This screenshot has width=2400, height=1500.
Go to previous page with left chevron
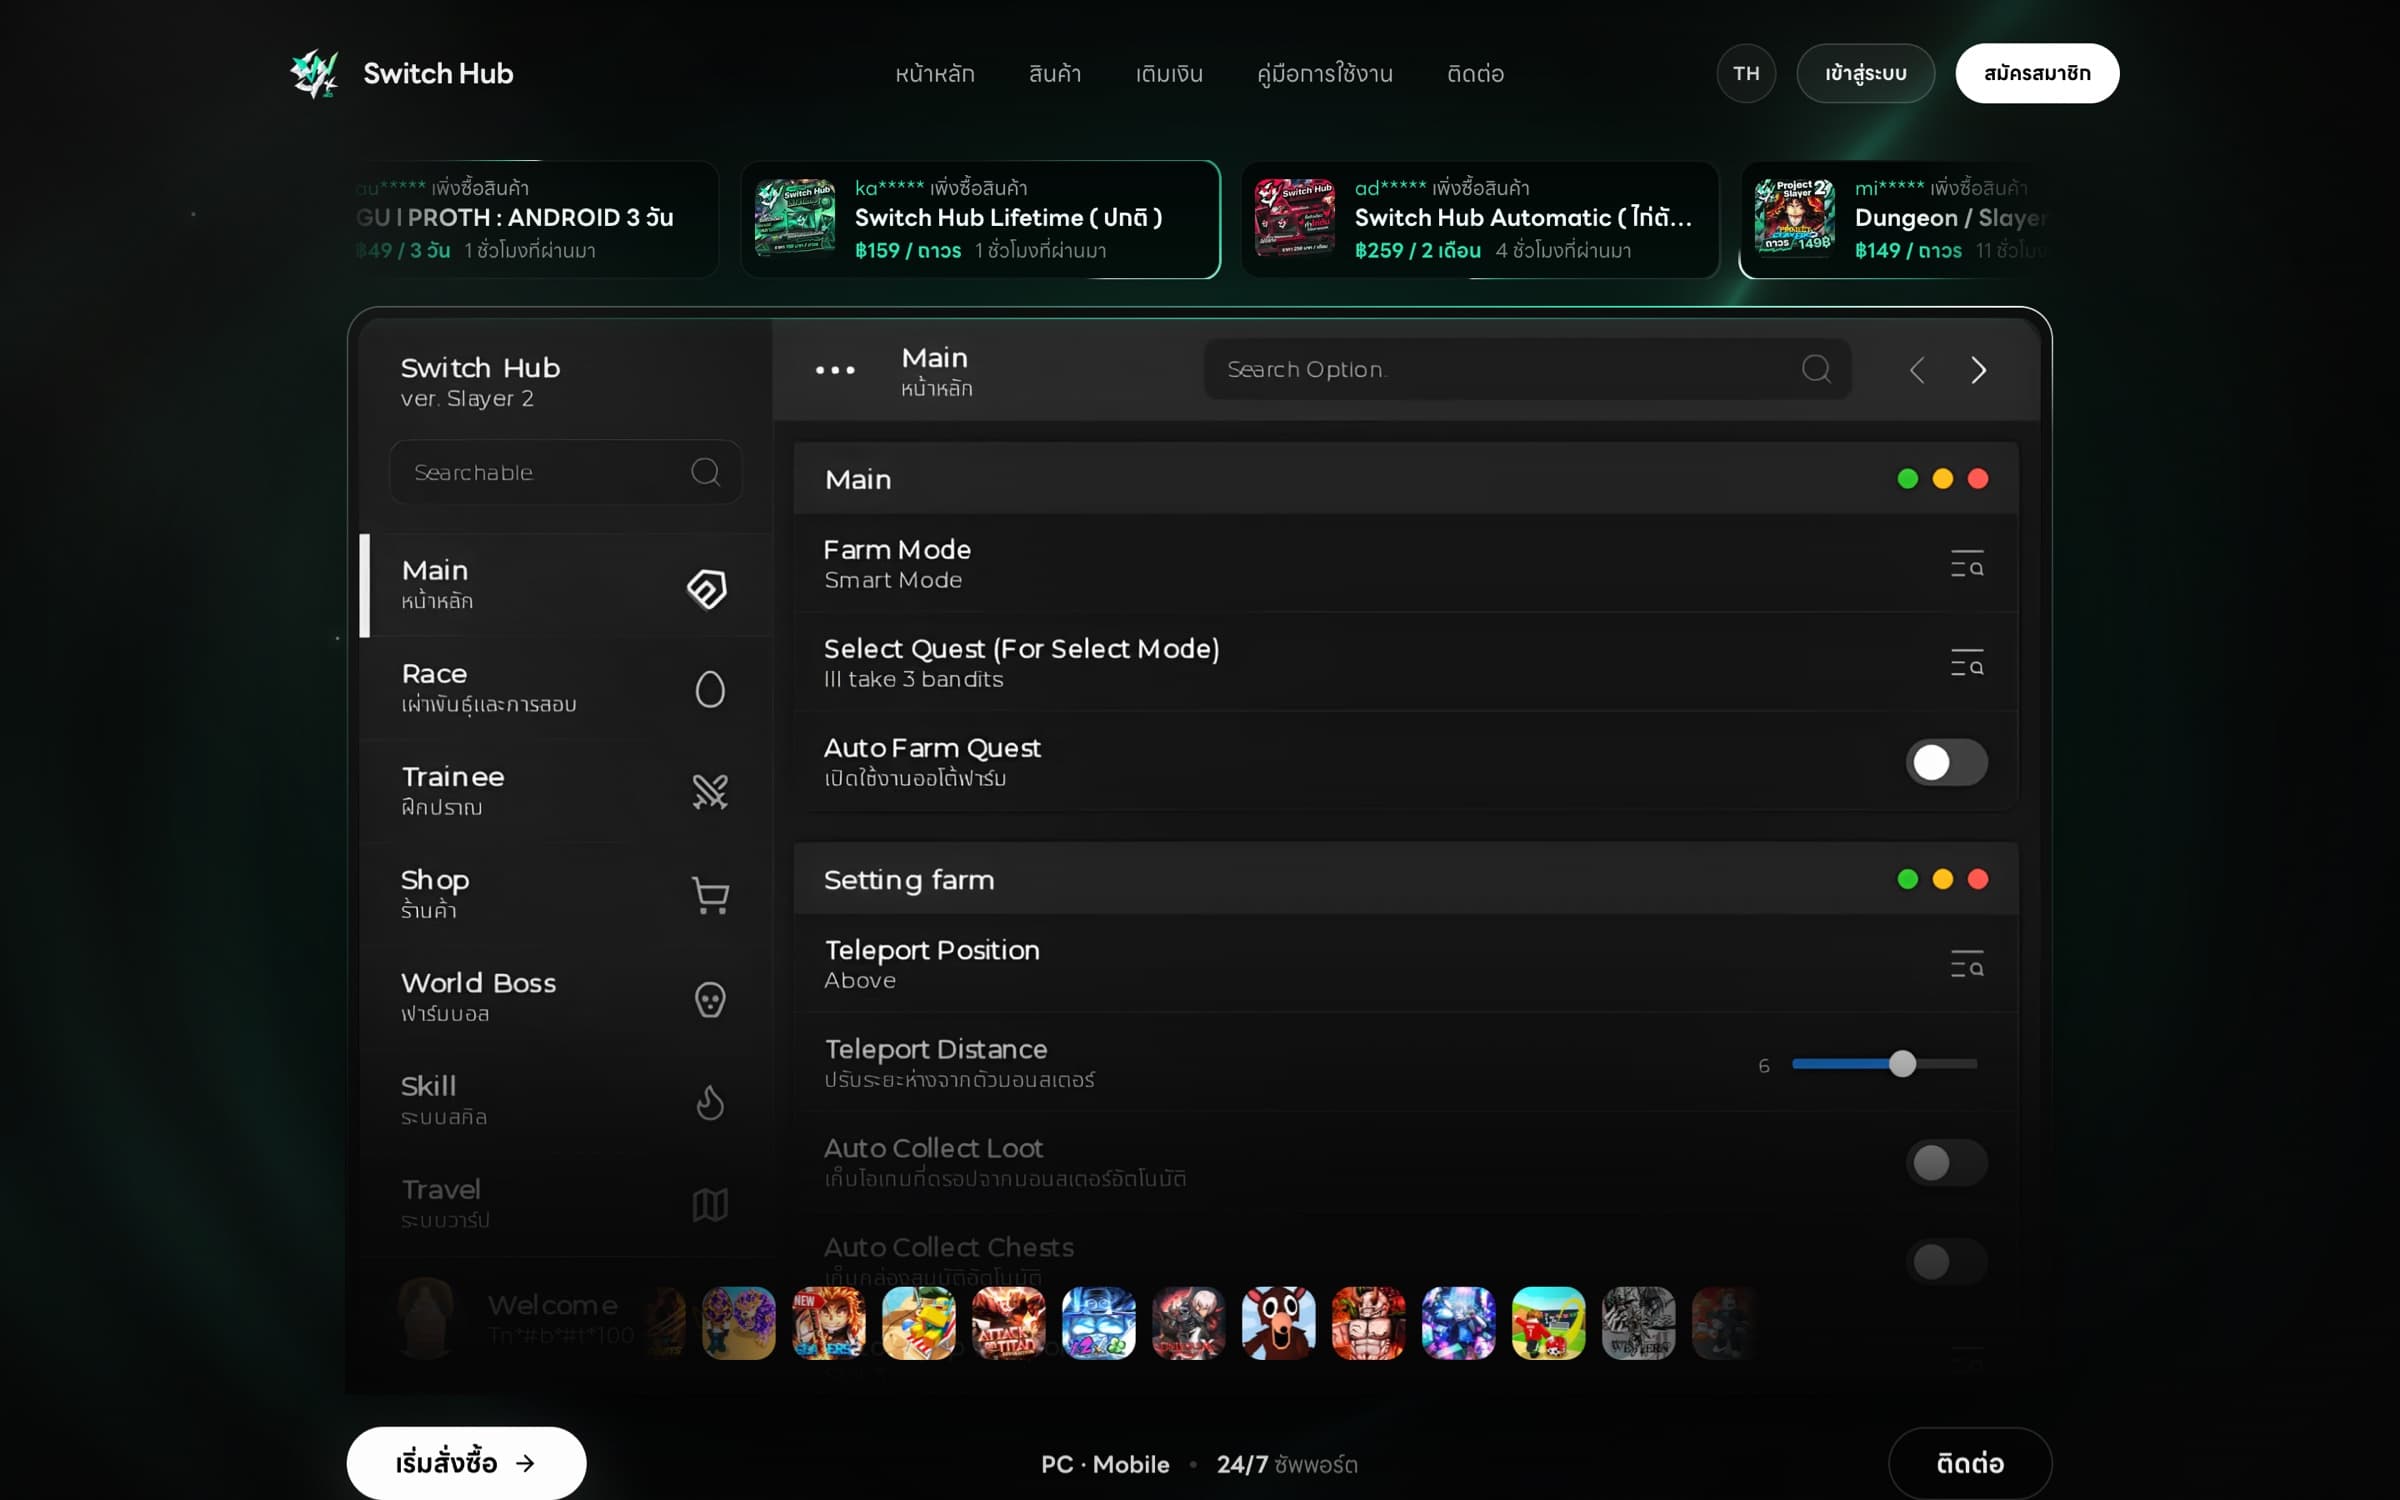1916,370
